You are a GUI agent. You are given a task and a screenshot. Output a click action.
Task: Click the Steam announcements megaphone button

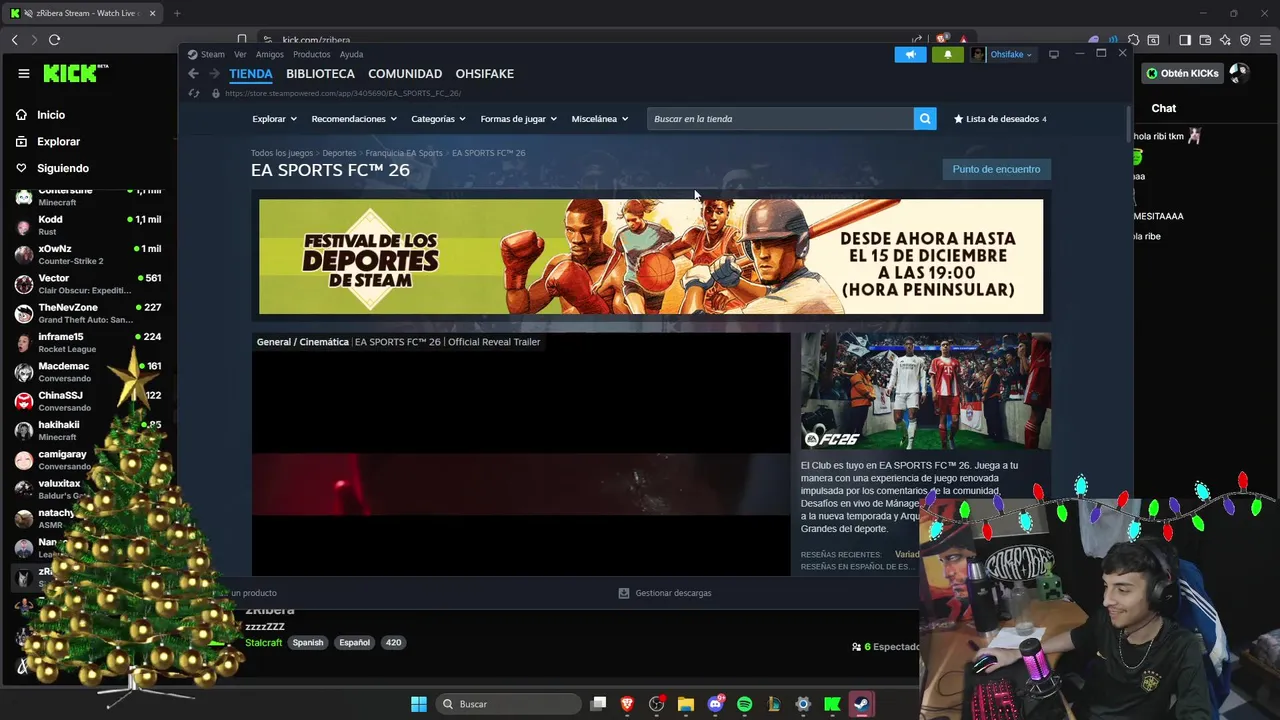pos(910,54)
